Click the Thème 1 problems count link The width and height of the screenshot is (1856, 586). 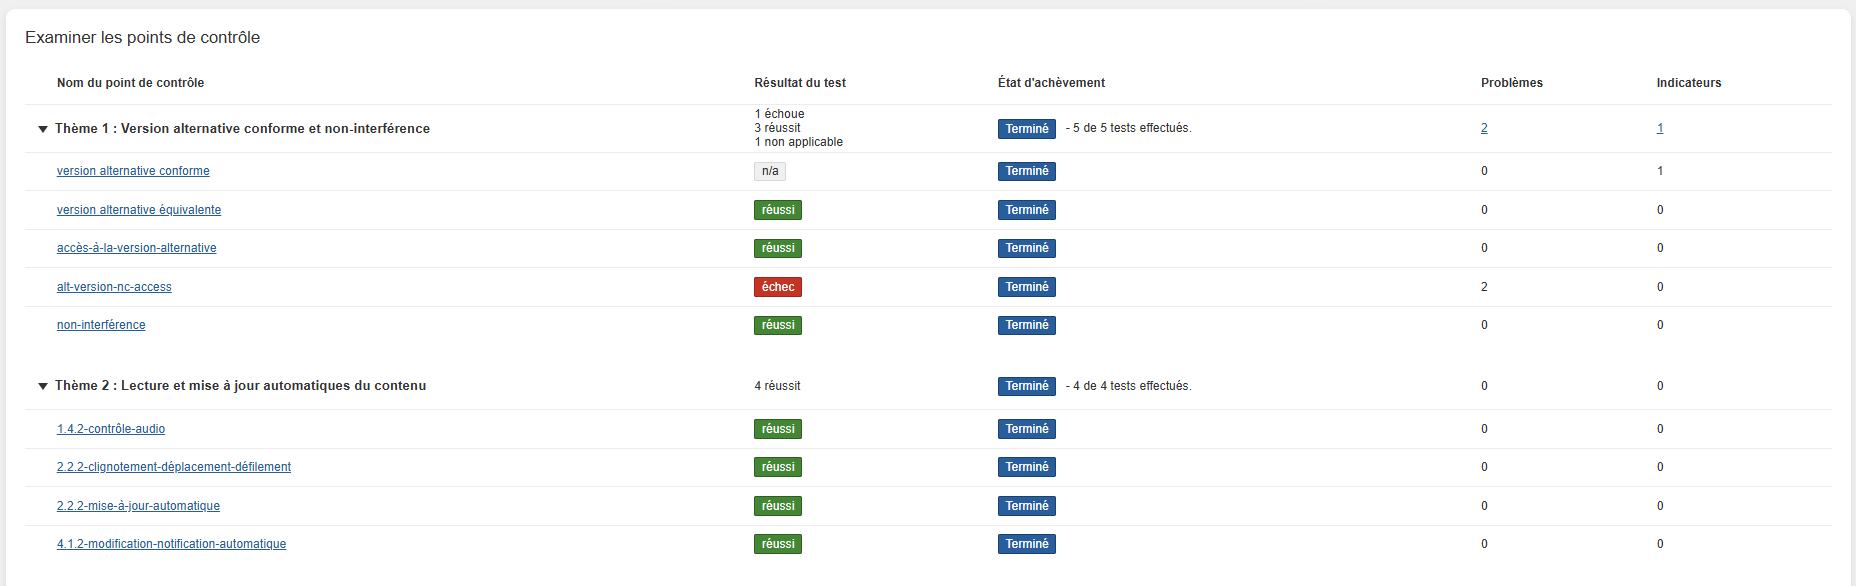coord(1484,128)
